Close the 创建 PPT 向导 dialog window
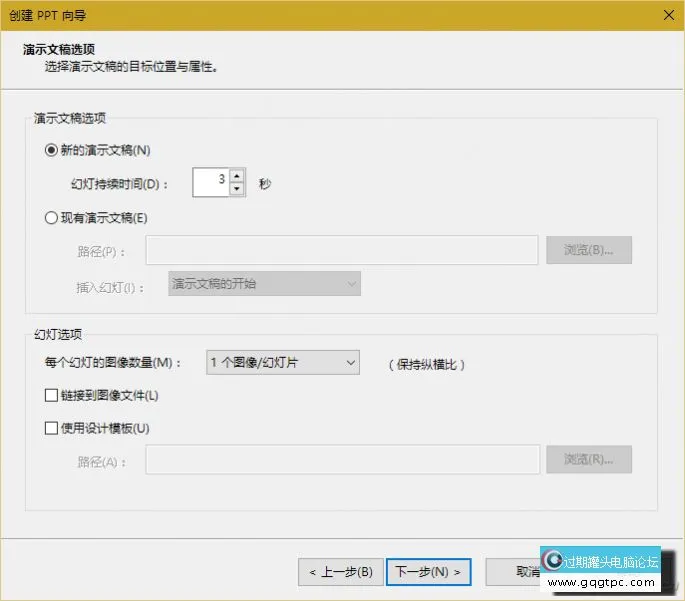 point(665,14)
